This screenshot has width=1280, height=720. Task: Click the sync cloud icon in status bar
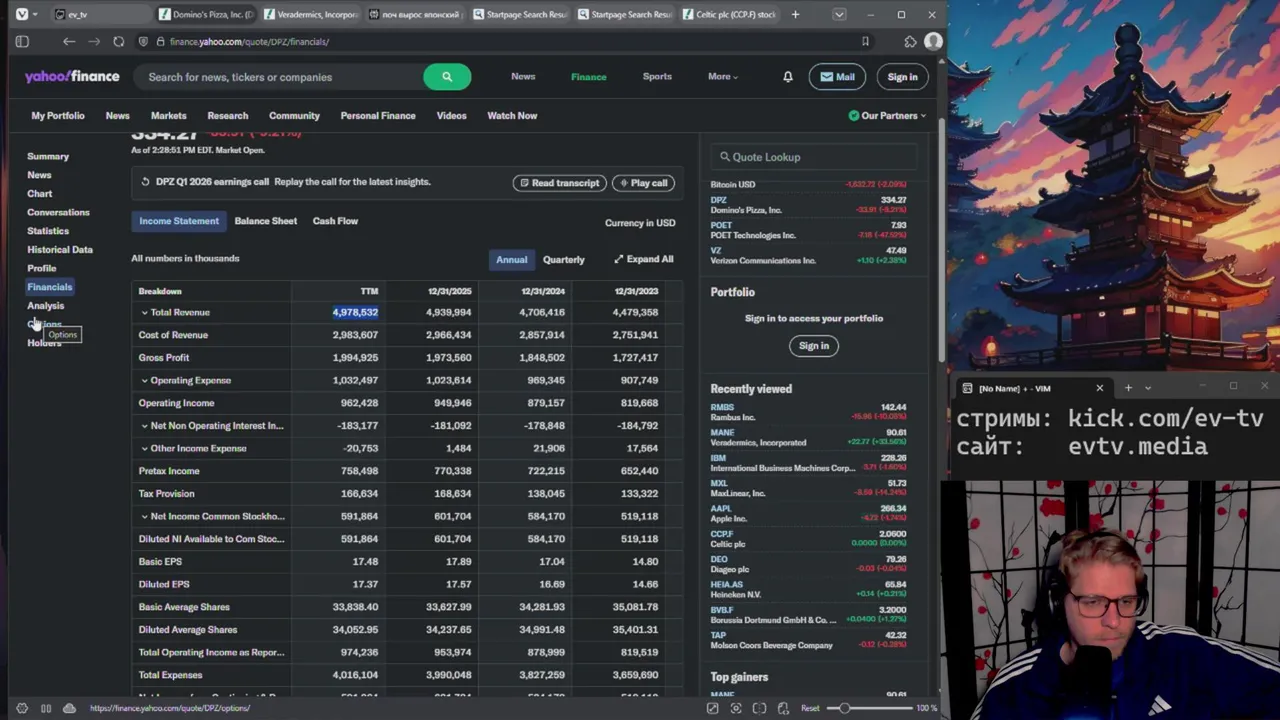pyautogui.click(x=69, y=708)
